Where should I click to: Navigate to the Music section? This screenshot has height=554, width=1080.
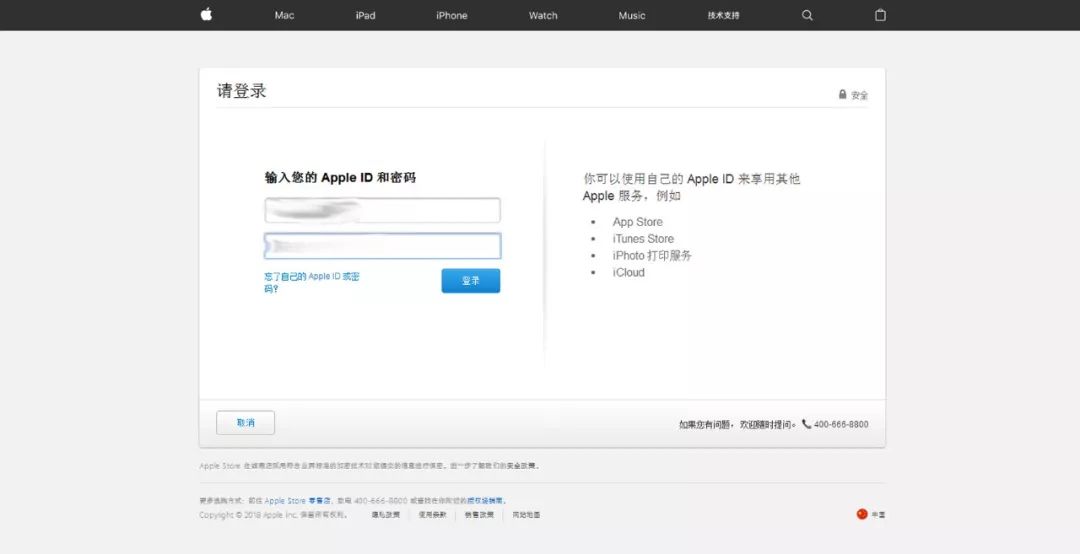click(x=631, y=16)
